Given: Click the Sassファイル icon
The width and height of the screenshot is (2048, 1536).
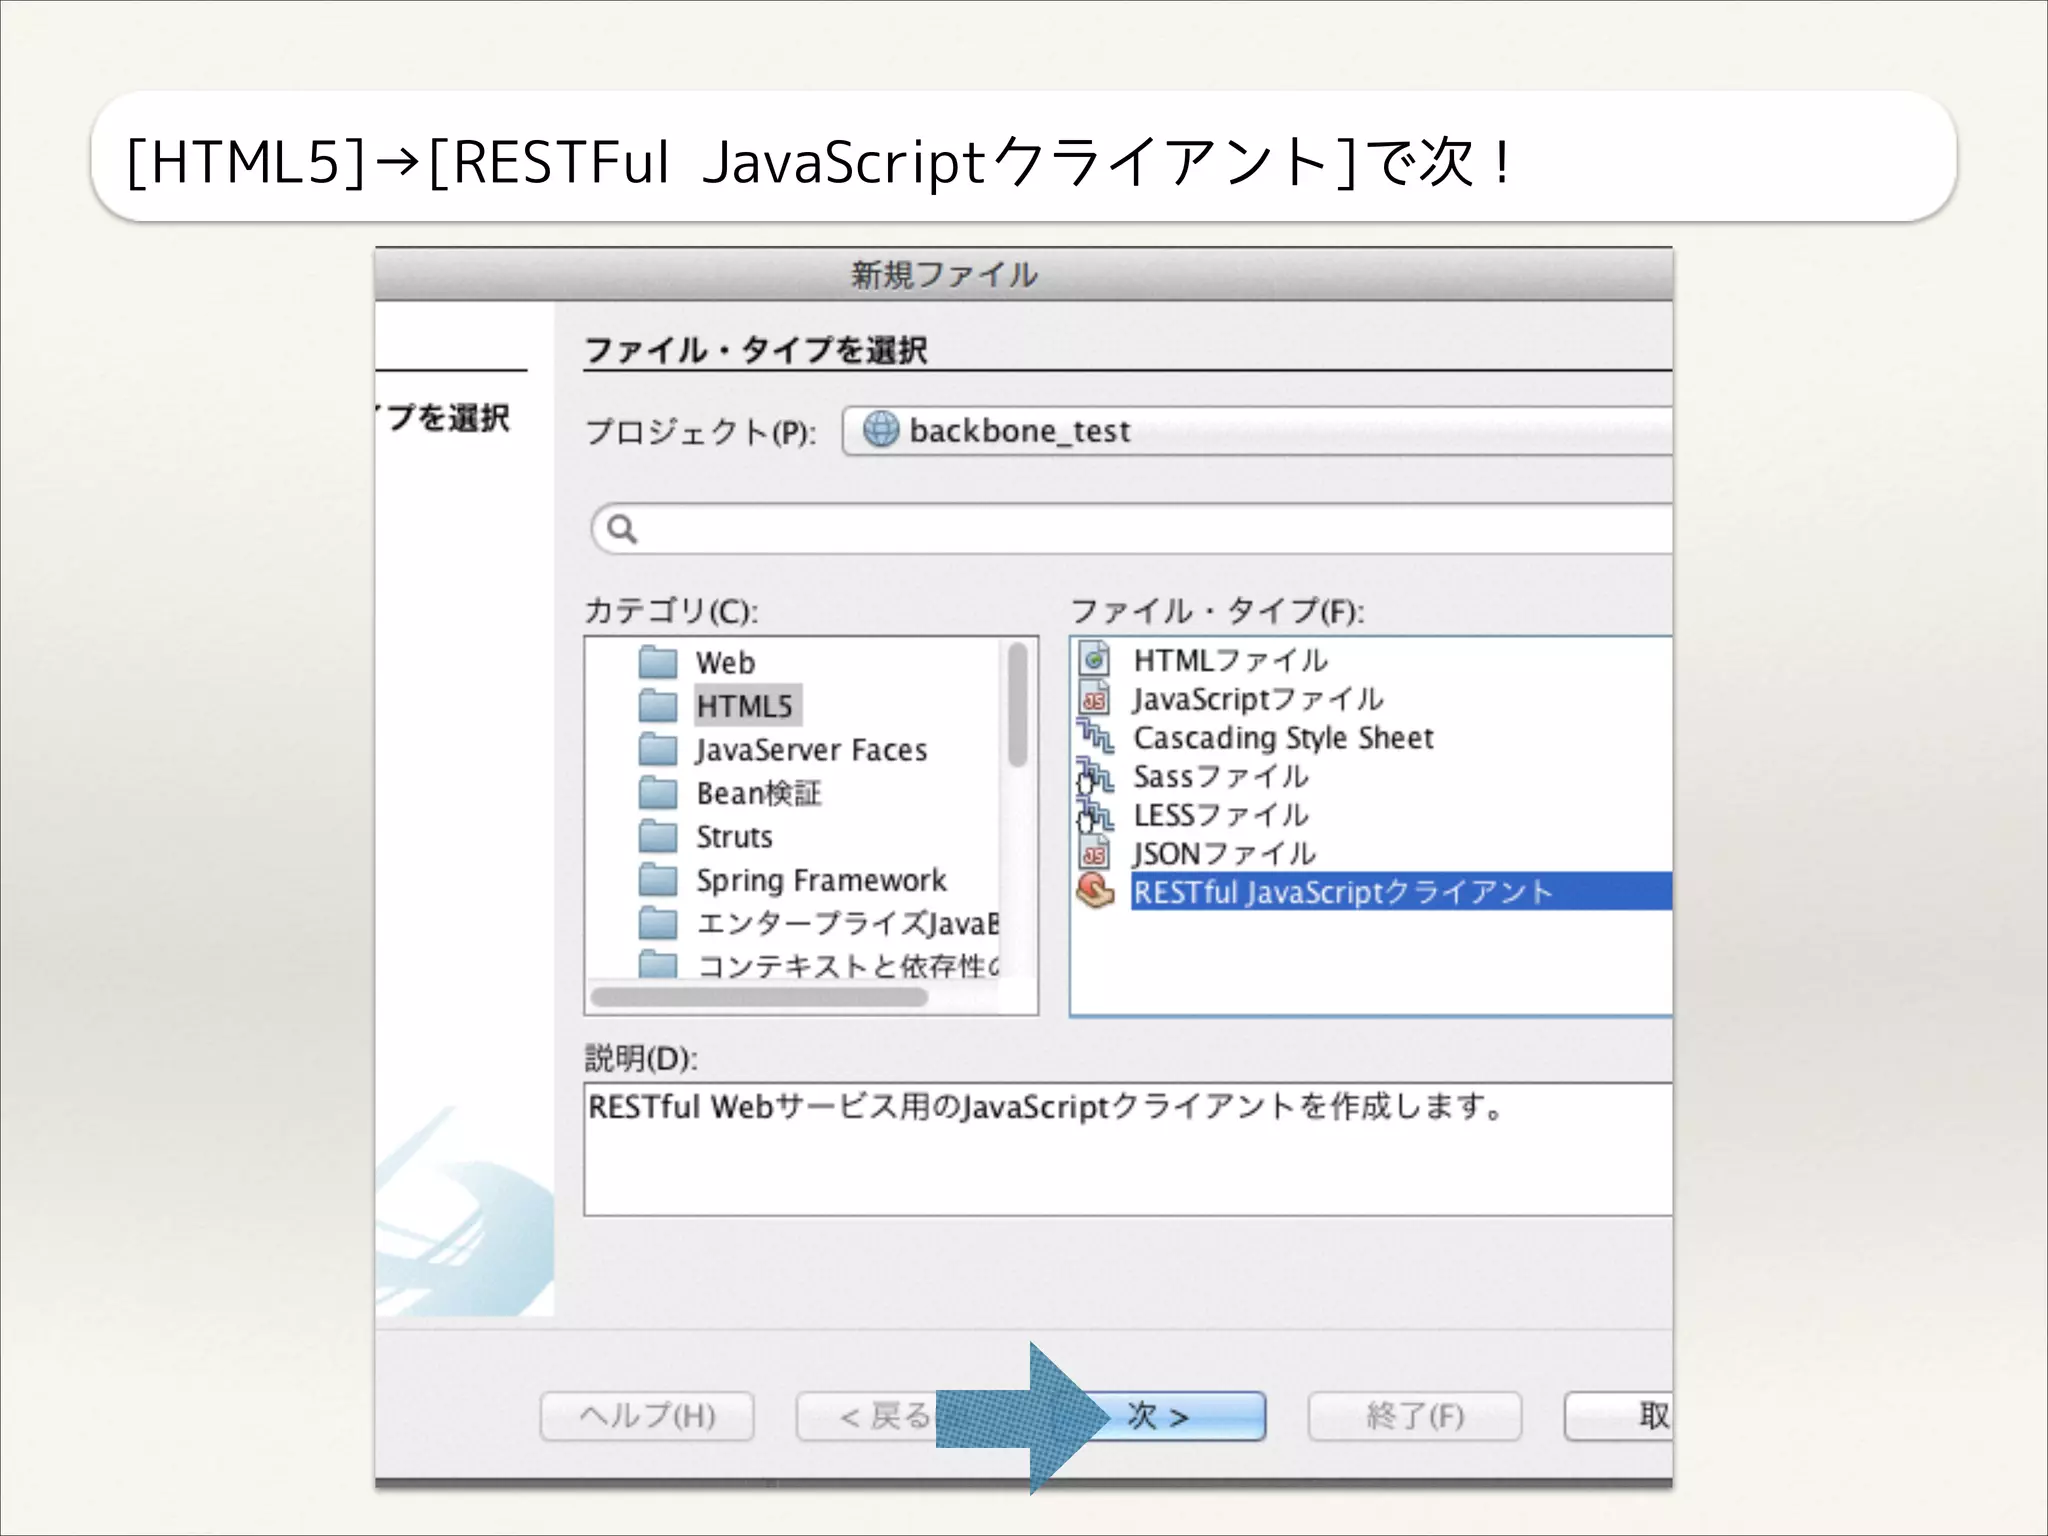Looking at the screenshot, I should coord(1095,776).
